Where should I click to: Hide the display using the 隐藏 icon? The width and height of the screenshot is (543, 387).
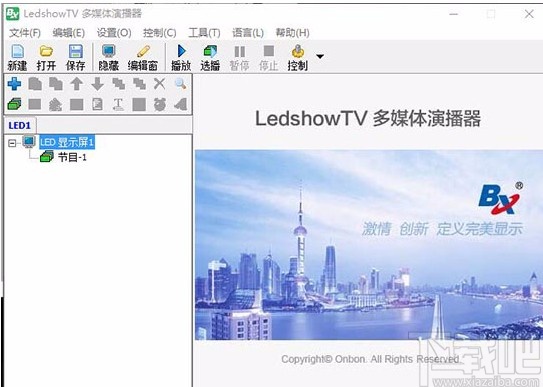108,57
